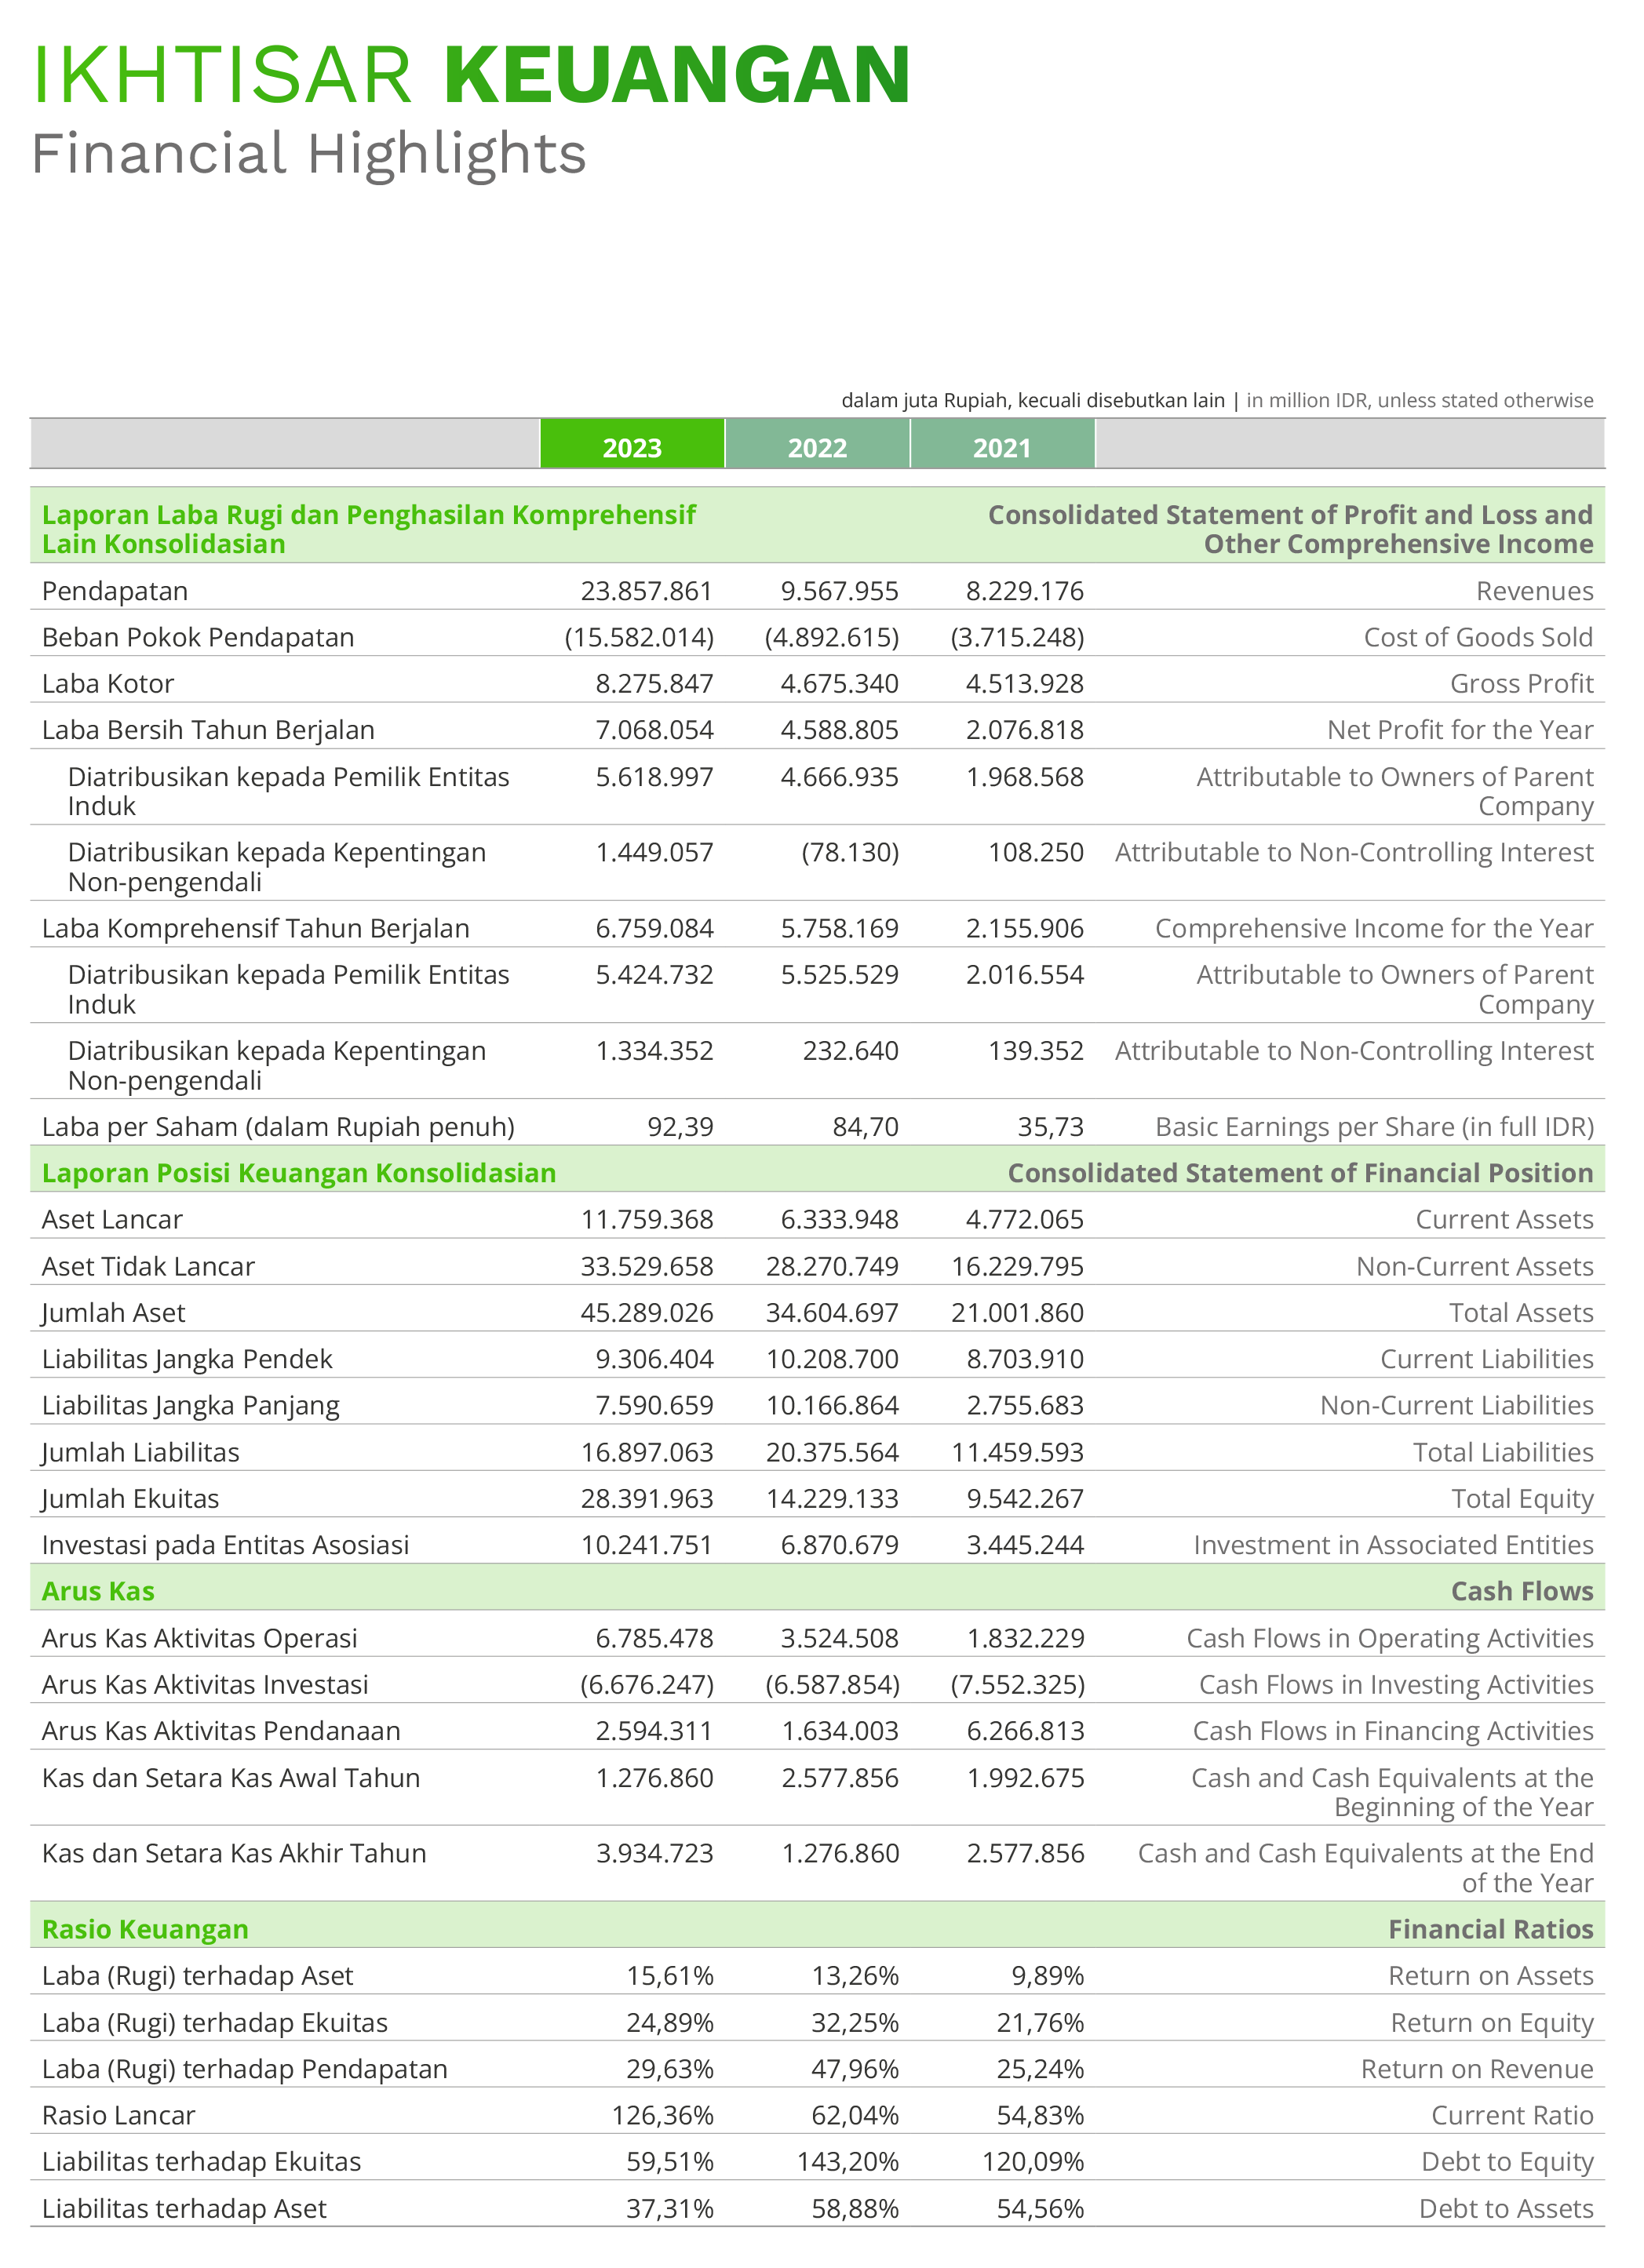Image resolution: width=1644 pixels, height=2268 pixels.
Task: Click the Arus Kas section heading
Action: pyautogui.click(x=98, y=1592)
